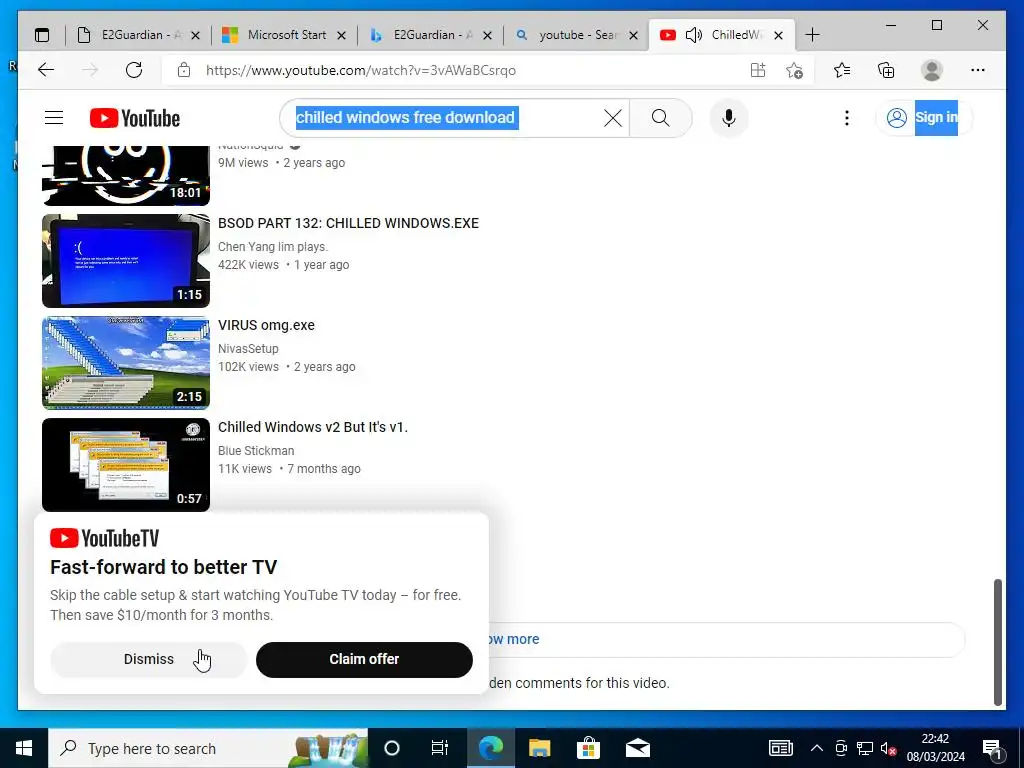Click the page vertical scrollbar thumb

click(x=998, y=642)
